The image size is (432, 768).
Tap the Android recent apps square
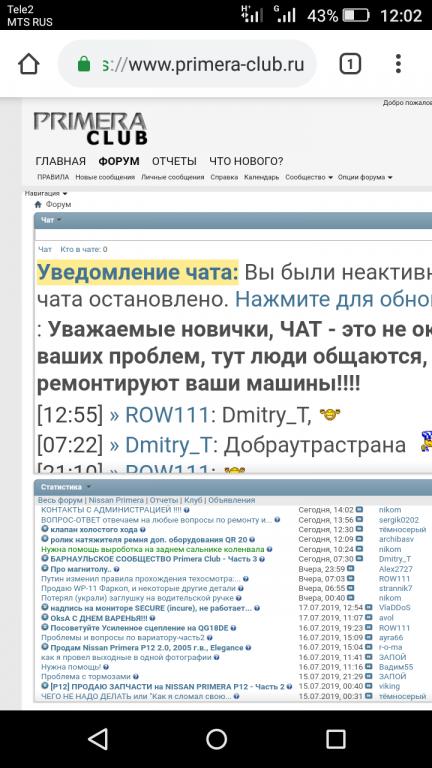(x=336, y=739)
